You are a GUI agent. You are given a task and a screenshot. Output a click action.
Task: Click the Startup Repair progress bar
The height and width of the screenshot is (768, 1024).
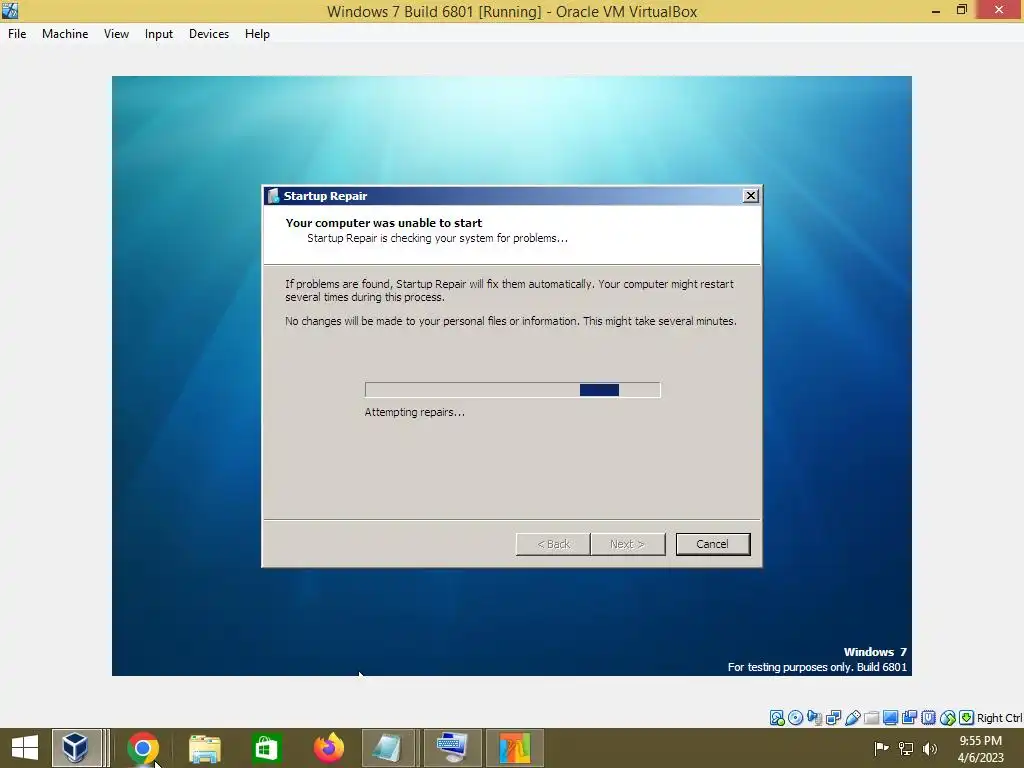513,390
